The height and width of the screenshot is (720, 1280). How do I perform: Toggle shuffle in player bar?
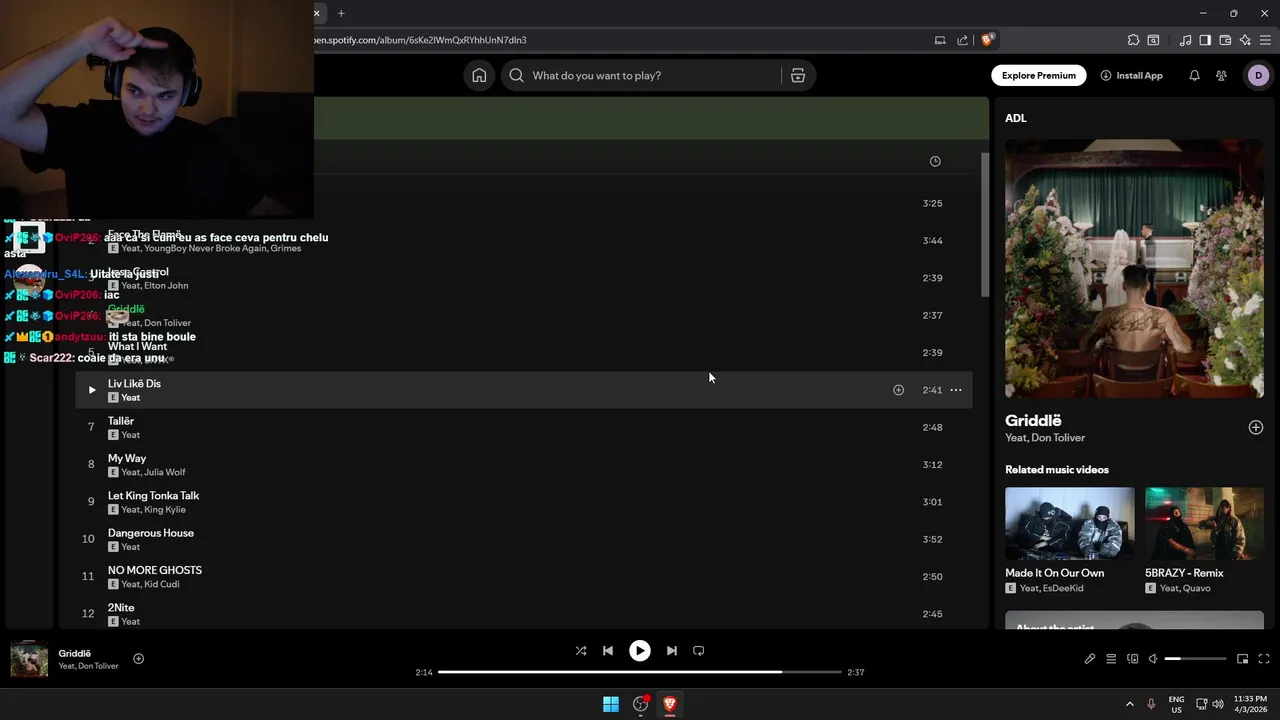581,650
